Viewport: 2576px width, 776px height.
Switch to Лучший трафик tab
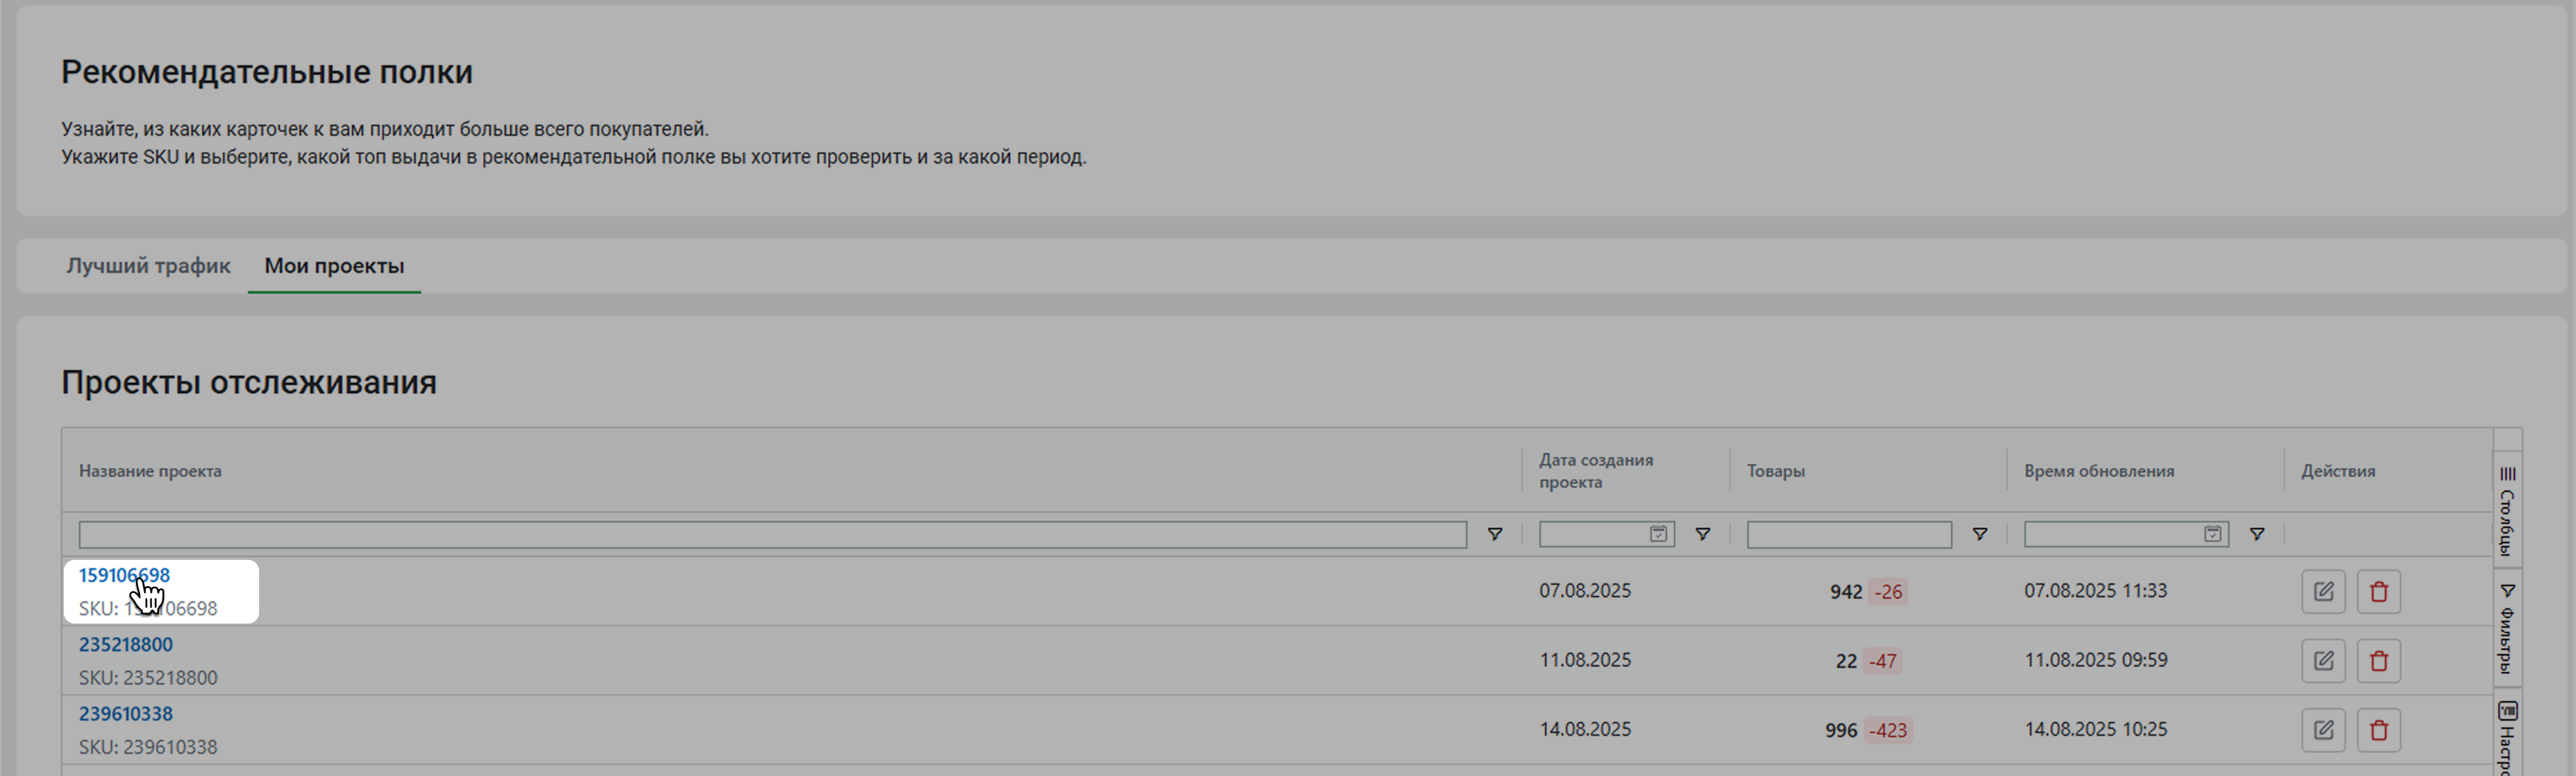pyautogui.click(x=148, y=266)
